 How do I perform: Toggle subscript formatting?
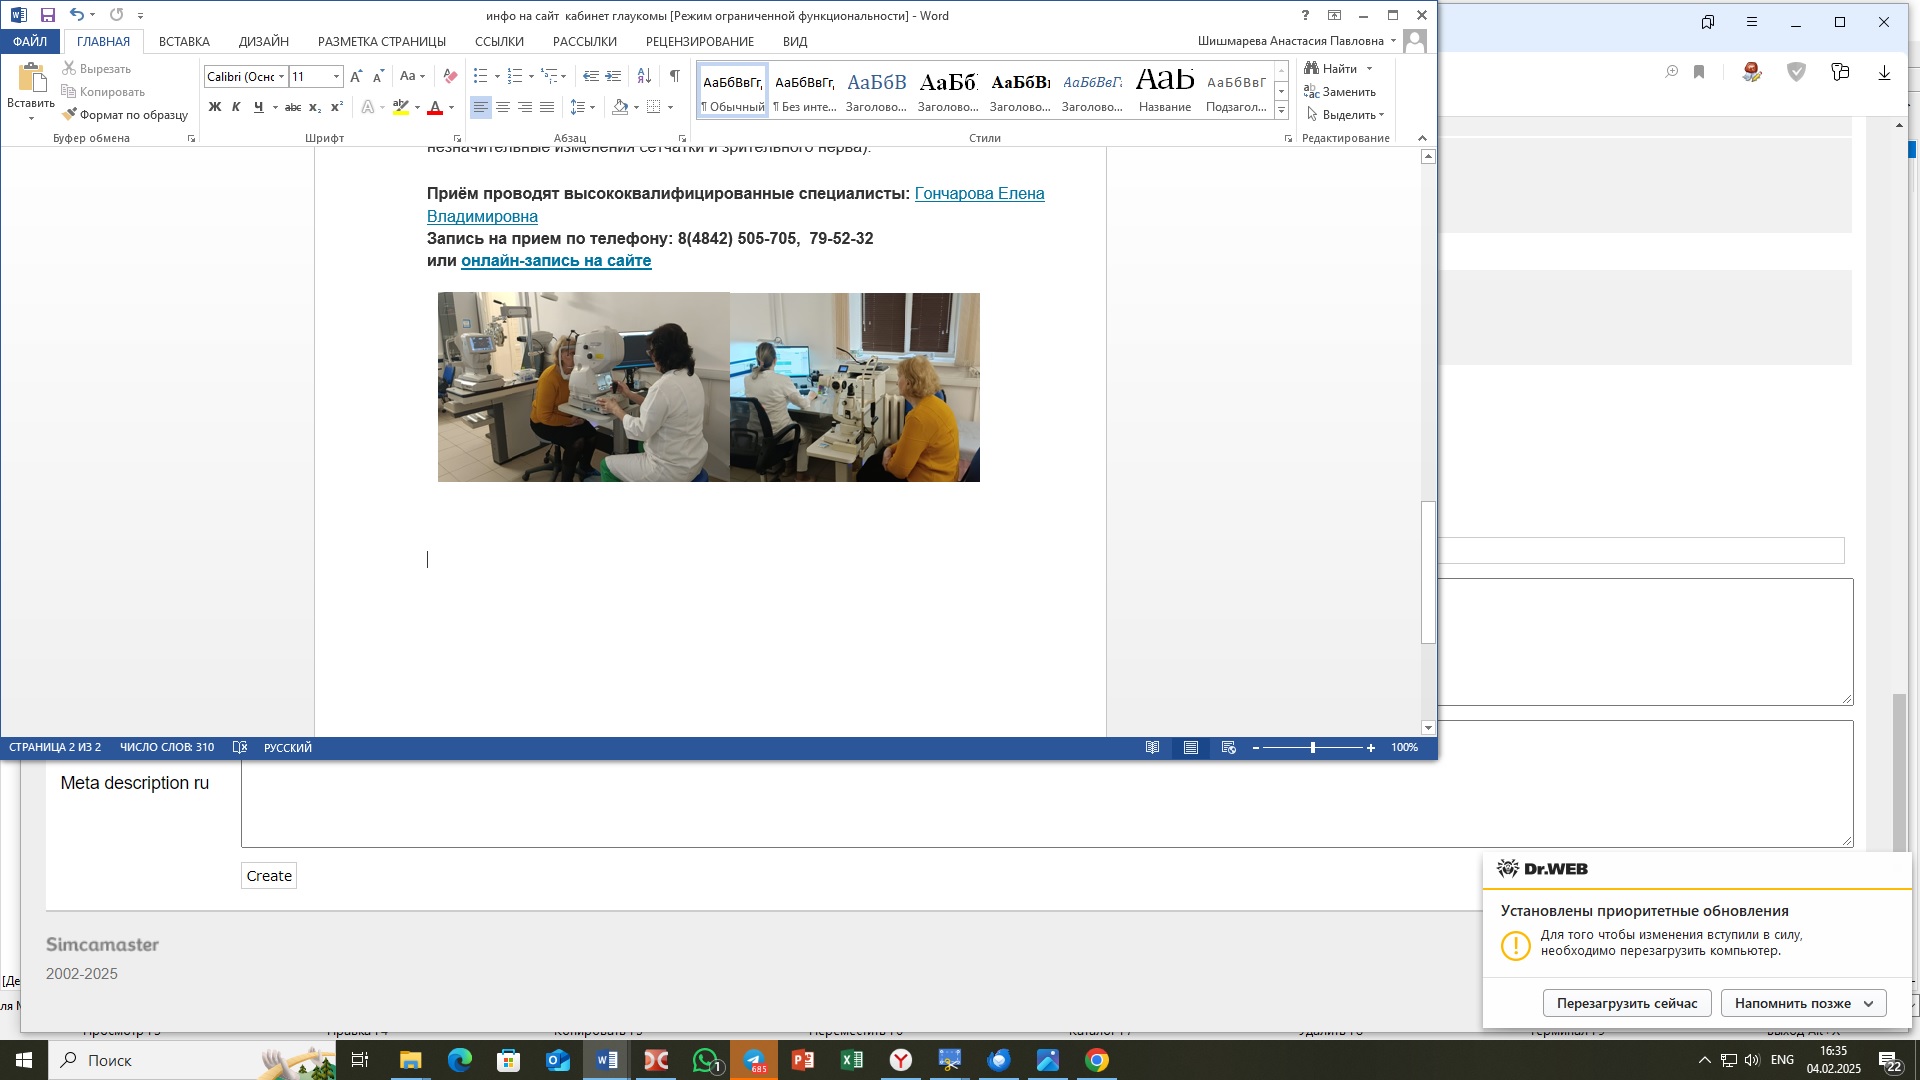315,107
